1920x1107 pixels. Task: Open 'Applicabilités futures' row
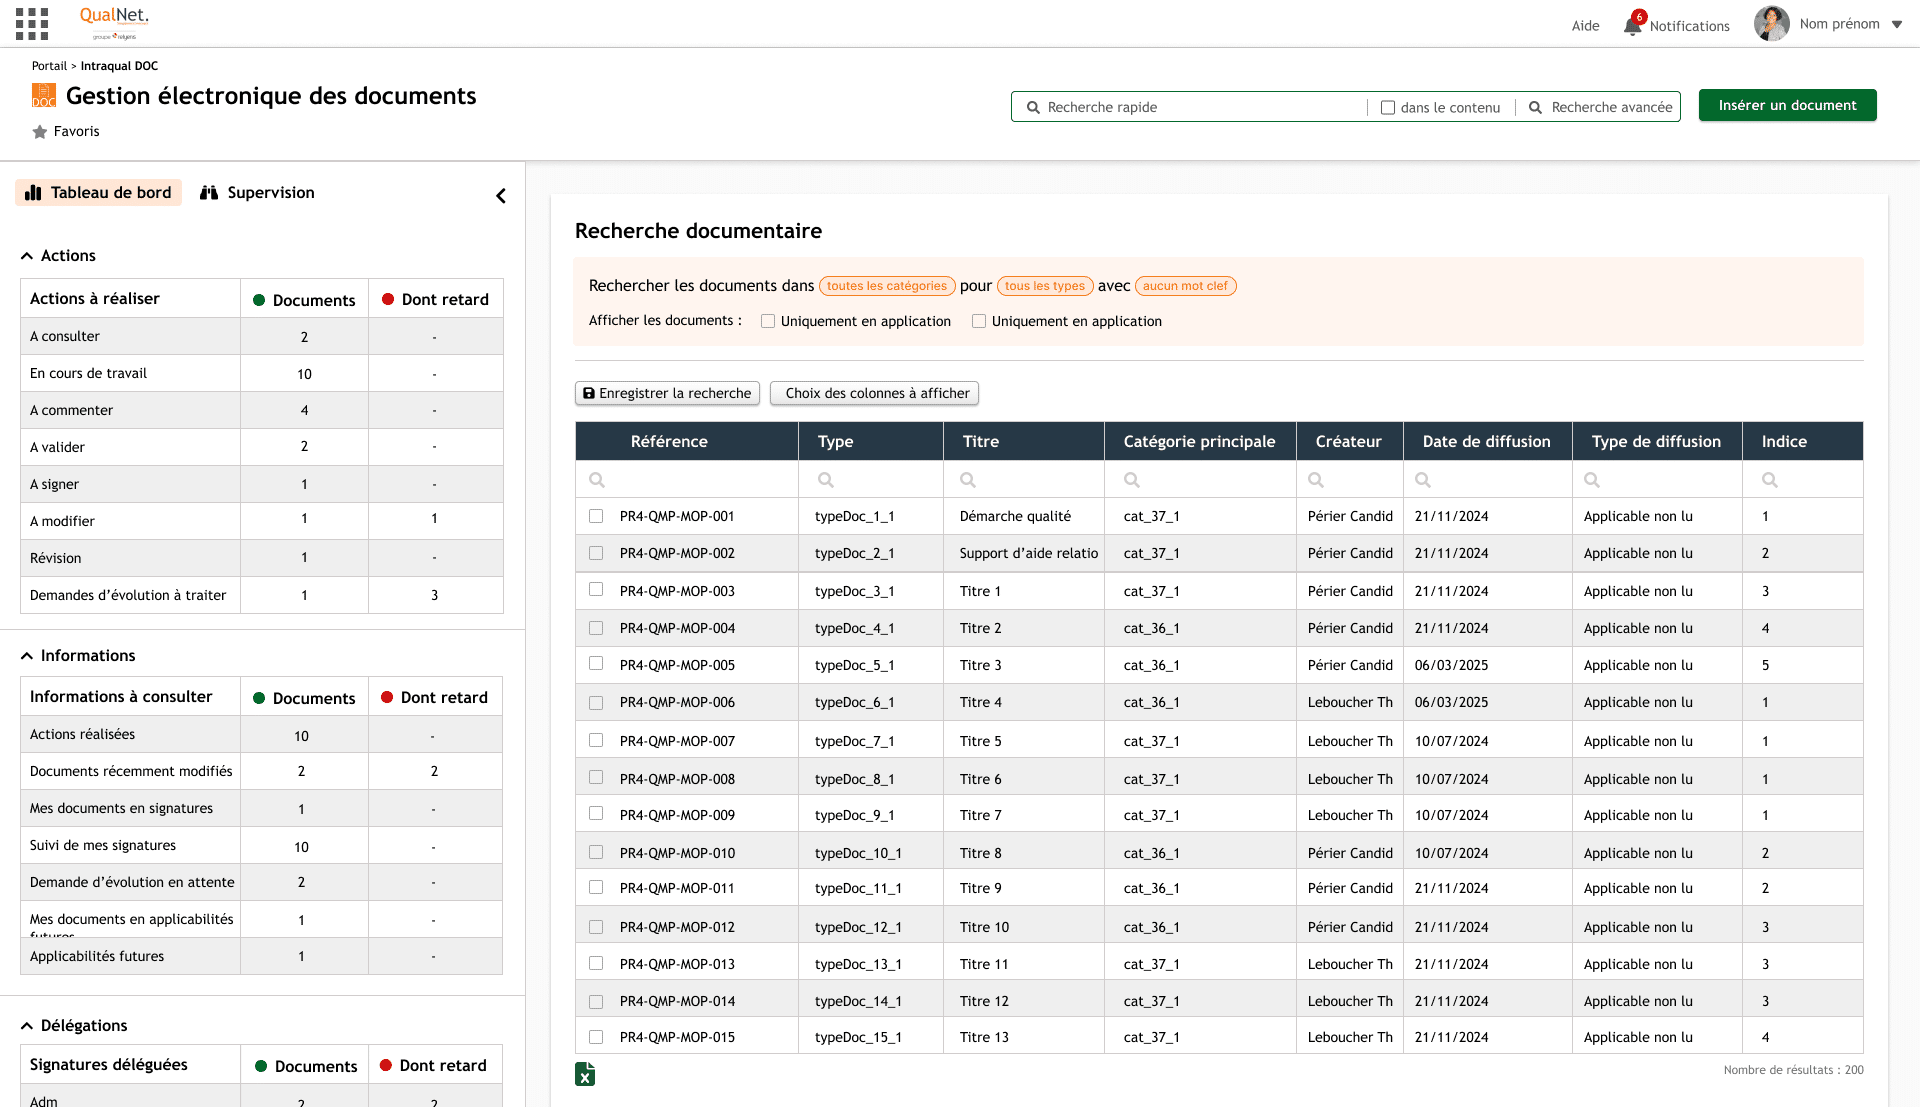pos(262,957)
